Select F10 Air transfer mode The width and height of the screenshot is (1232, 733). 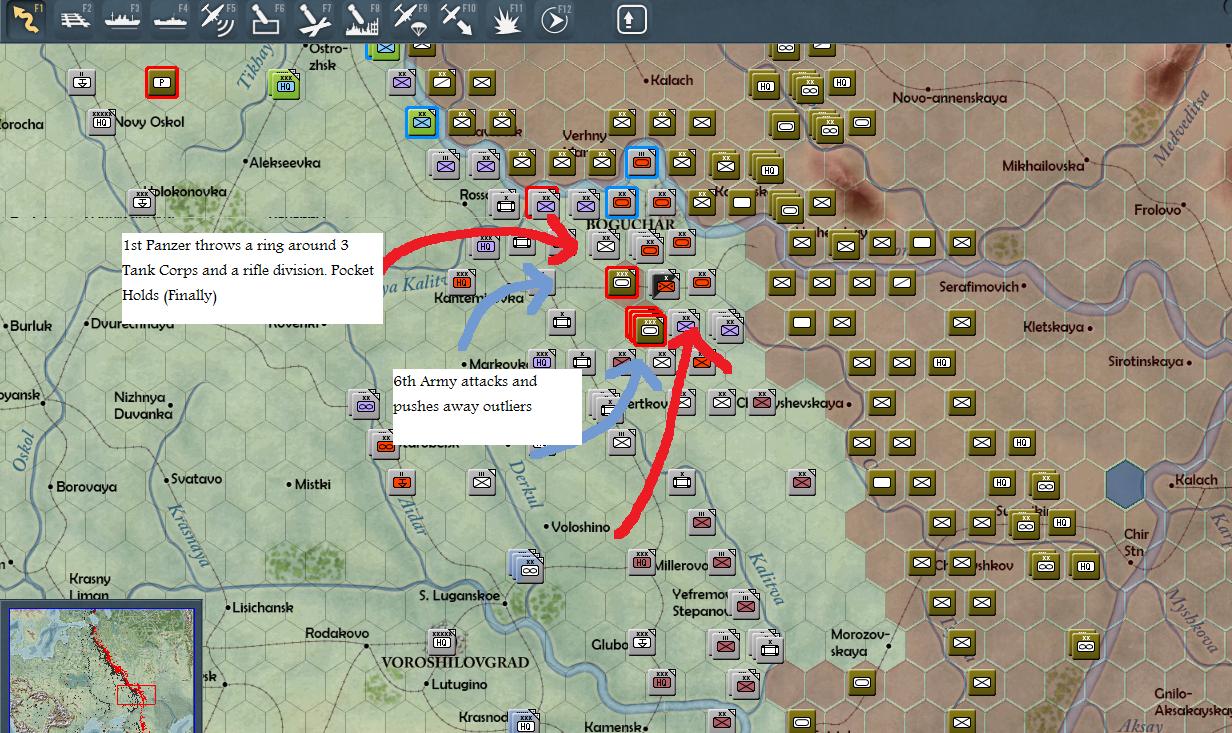coord(457,18)
